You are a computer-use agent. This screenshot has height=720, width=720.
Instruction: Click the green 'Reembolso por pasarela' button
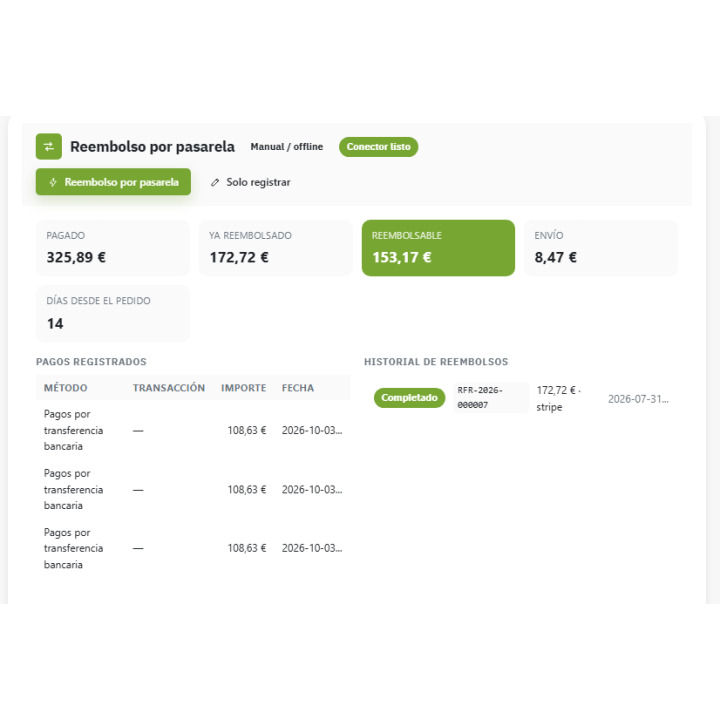click(x=113, y=182)
